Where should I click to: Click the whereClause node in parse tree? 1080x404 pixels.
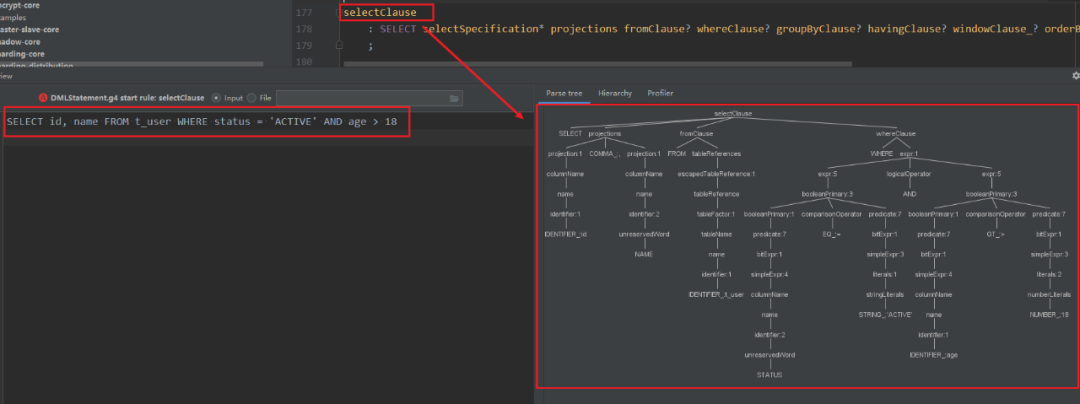(895, 134)
